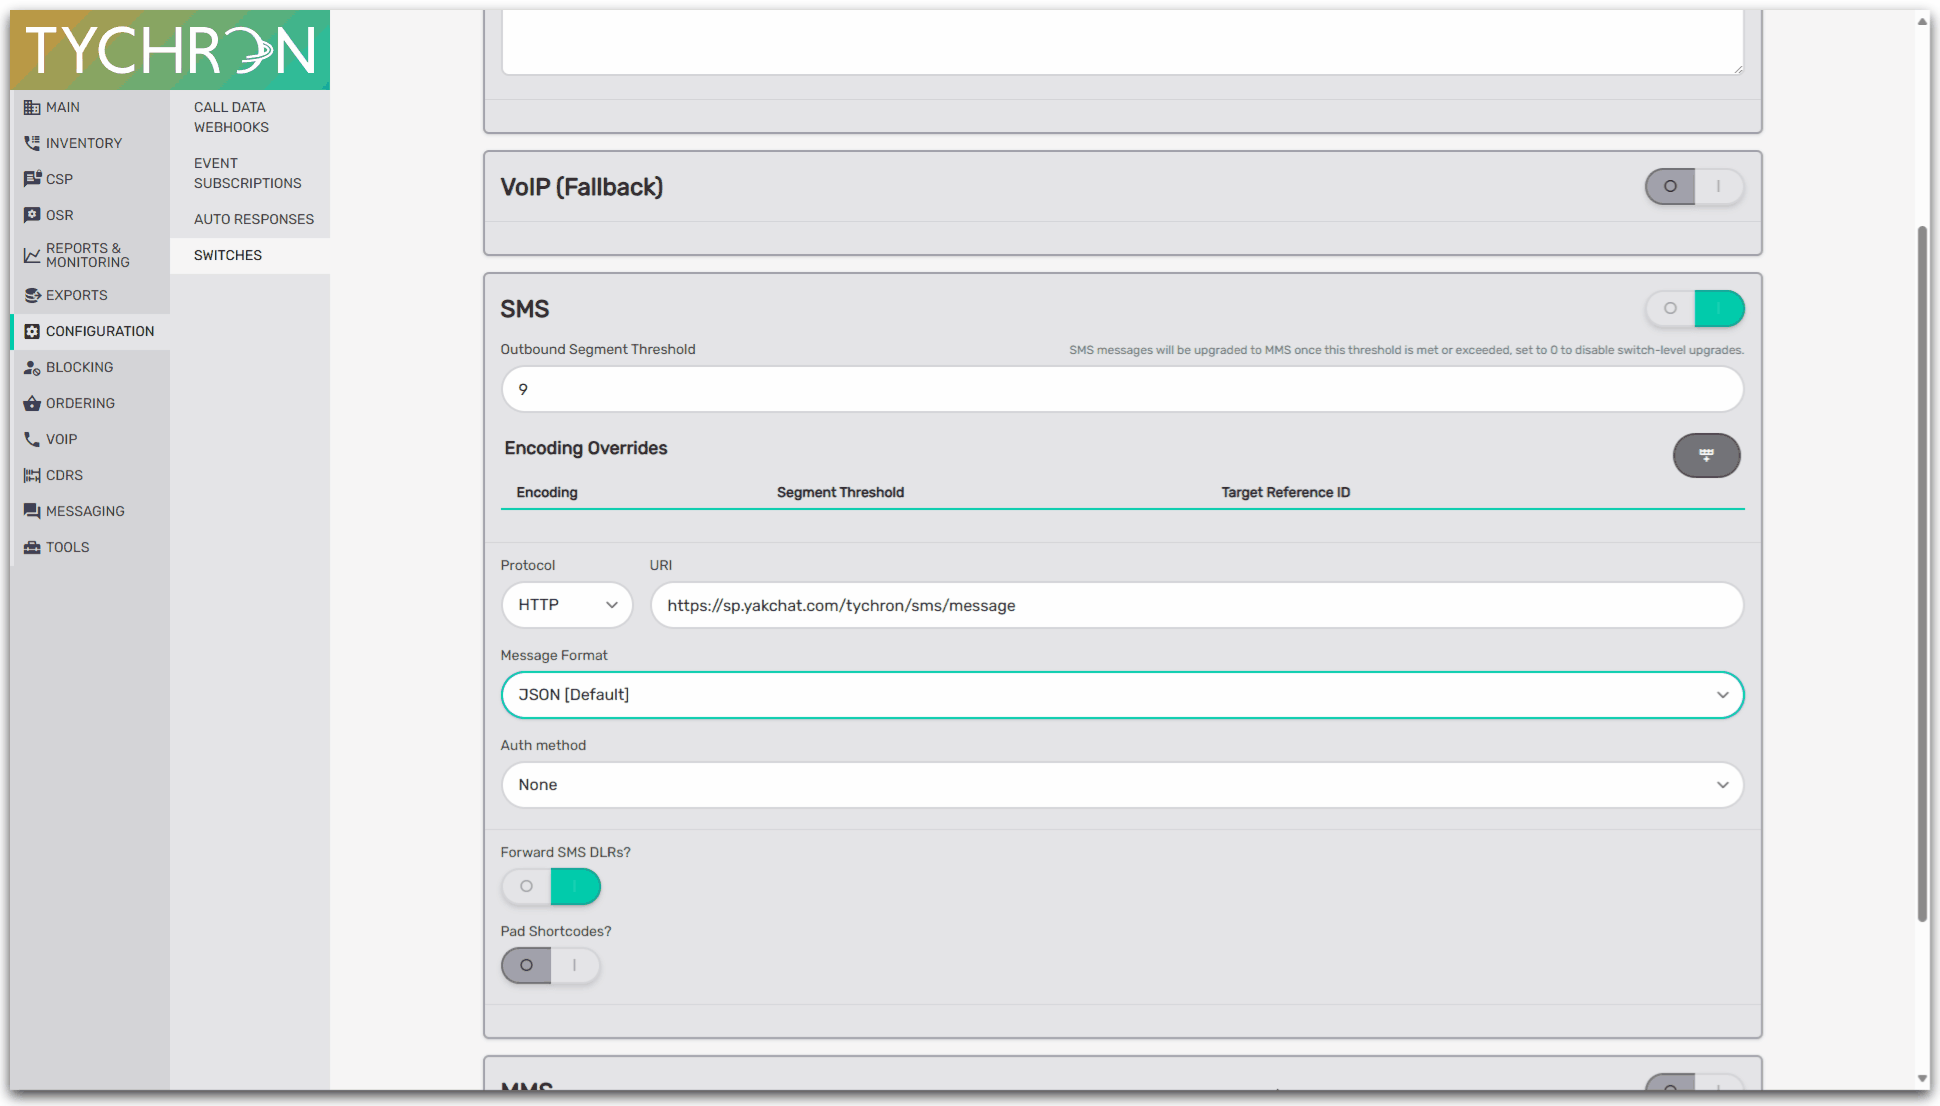The width and height of the screenshot is (1940, 1106).
Task: Go to the TOOLS section
Action: pos(90,547)
